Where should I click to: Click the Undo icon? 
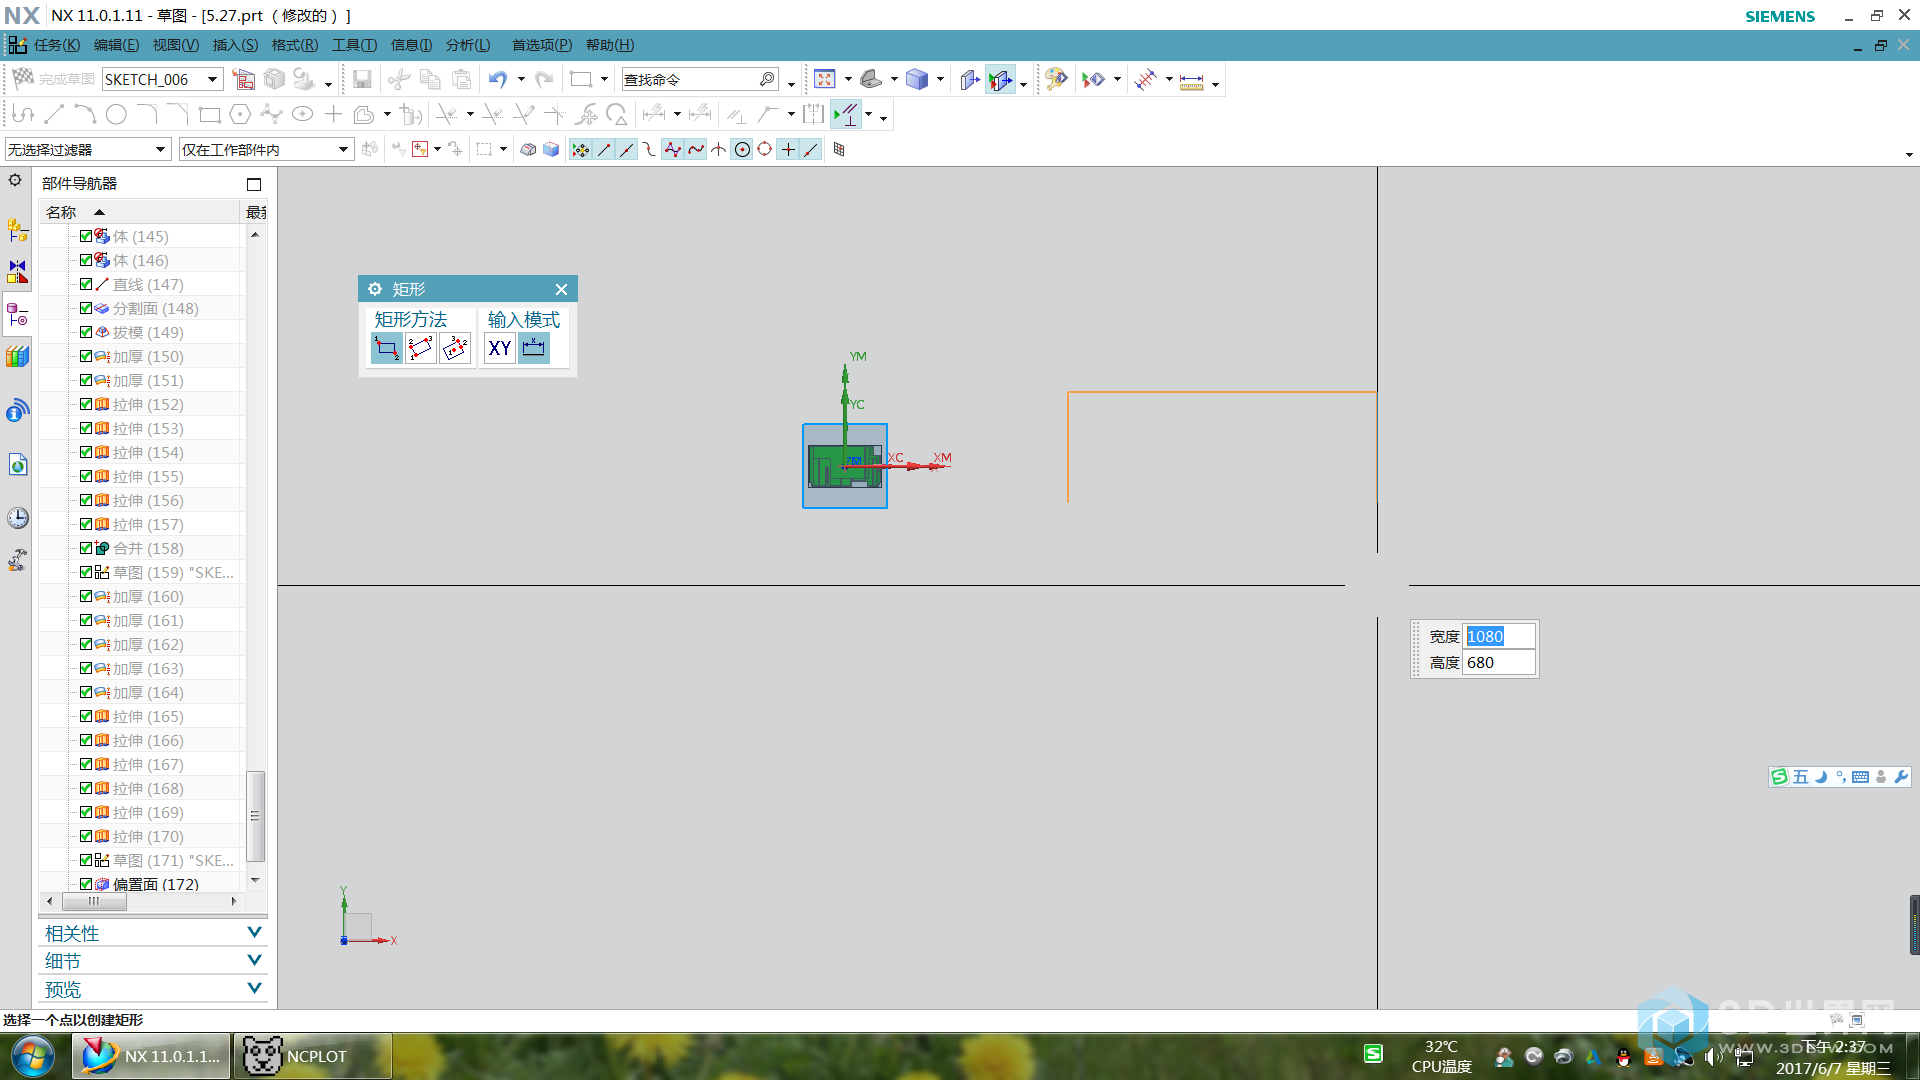[x=498, y=79]
